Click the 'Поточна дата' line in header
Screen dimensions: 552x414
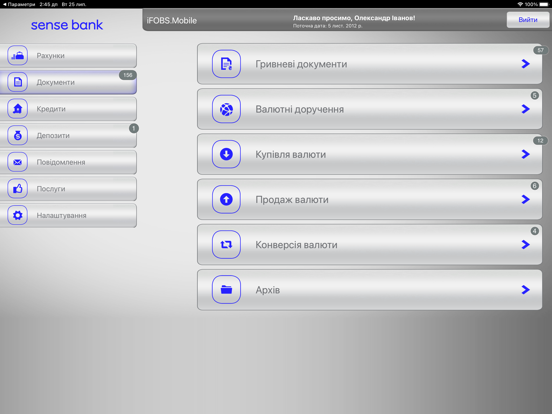[327, 26]
